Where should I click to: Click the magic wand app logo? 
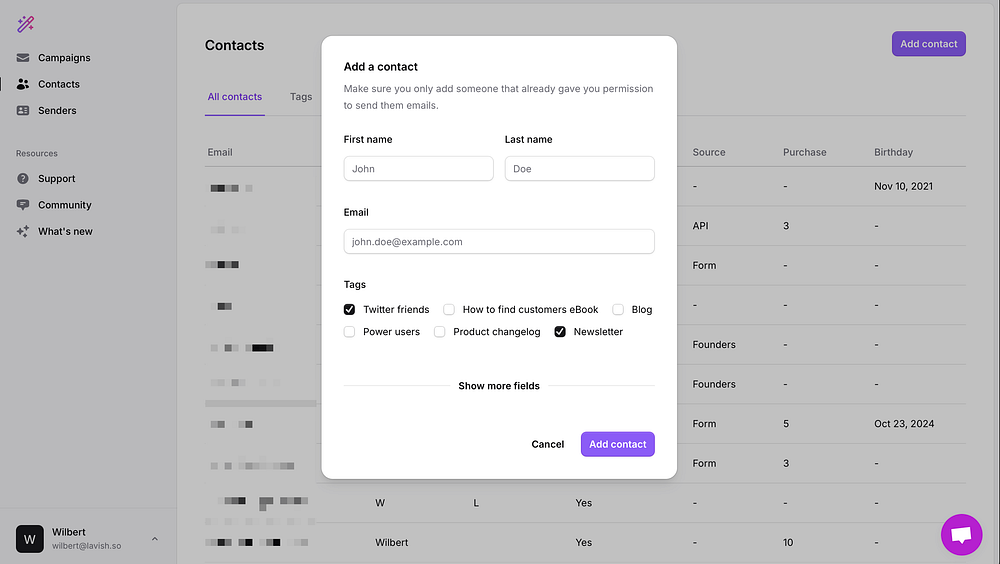point(26,24)
